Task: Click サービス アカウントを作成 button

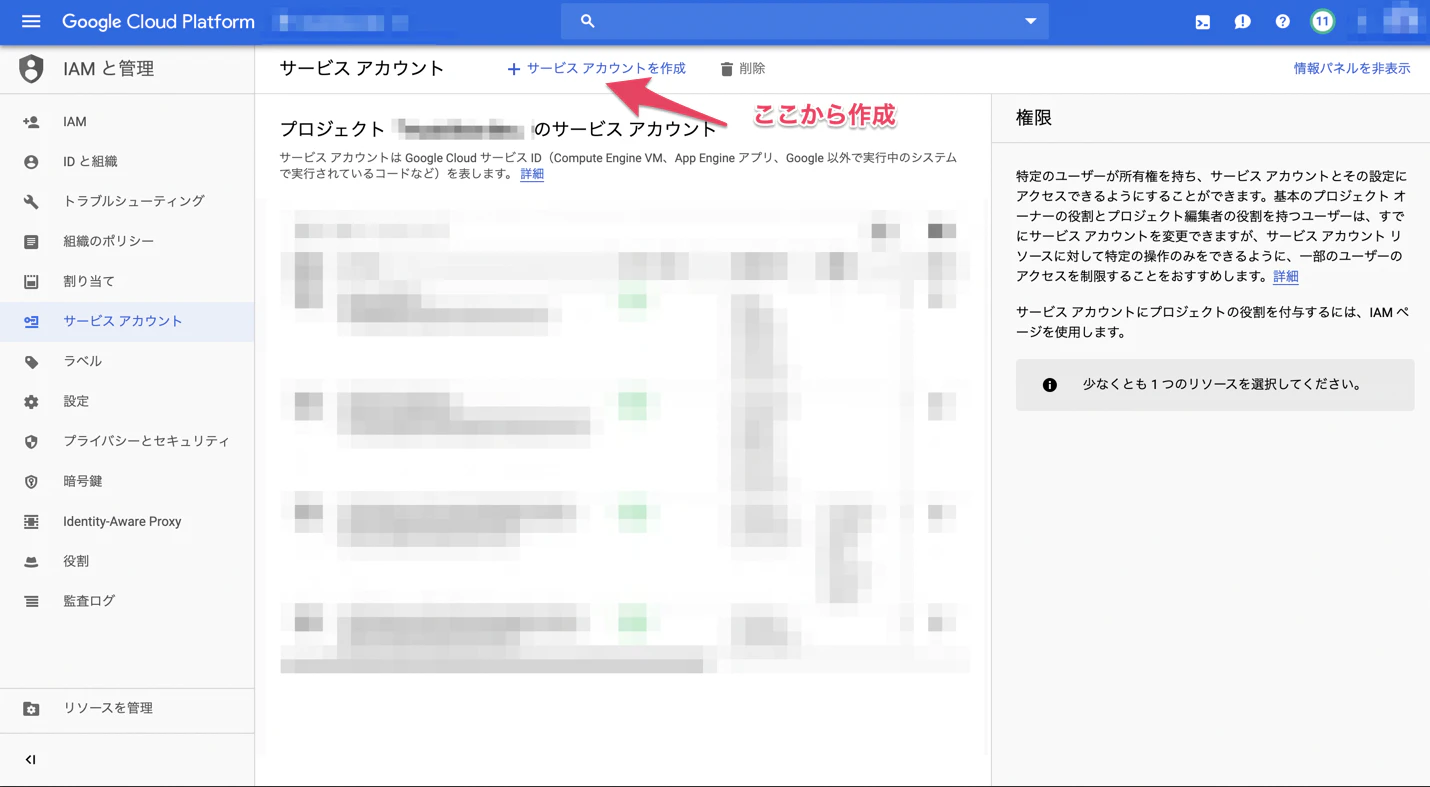Action: 596,69
